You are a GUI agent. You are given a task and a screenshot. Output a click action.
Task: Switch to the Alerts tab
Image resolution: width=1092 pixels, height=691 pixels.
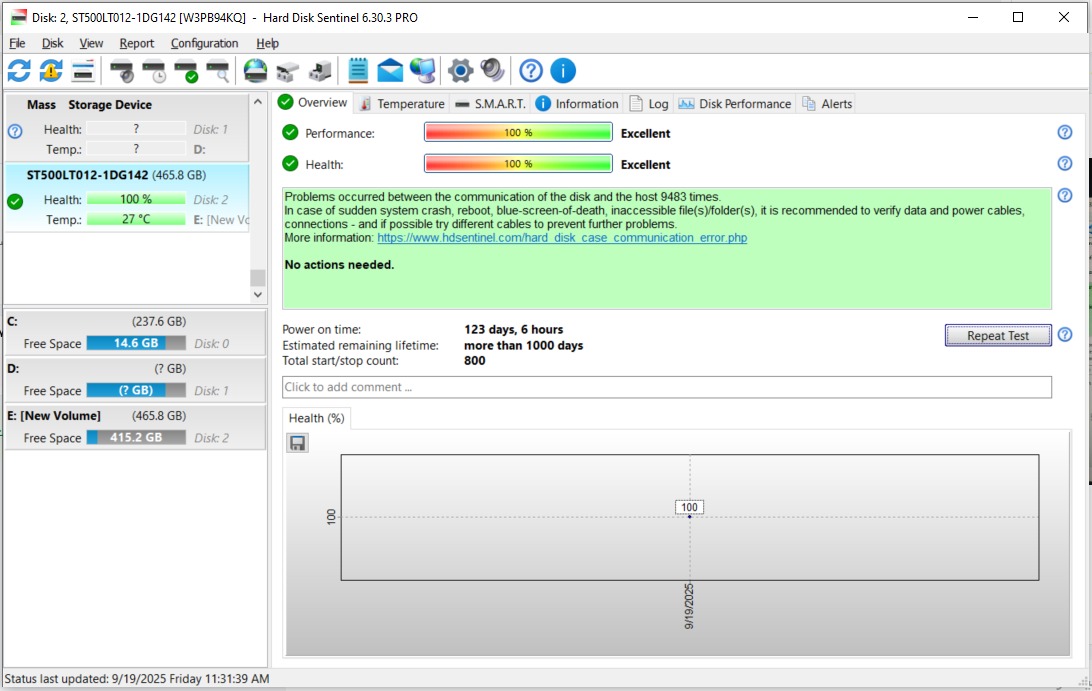(x=827, y=104)
